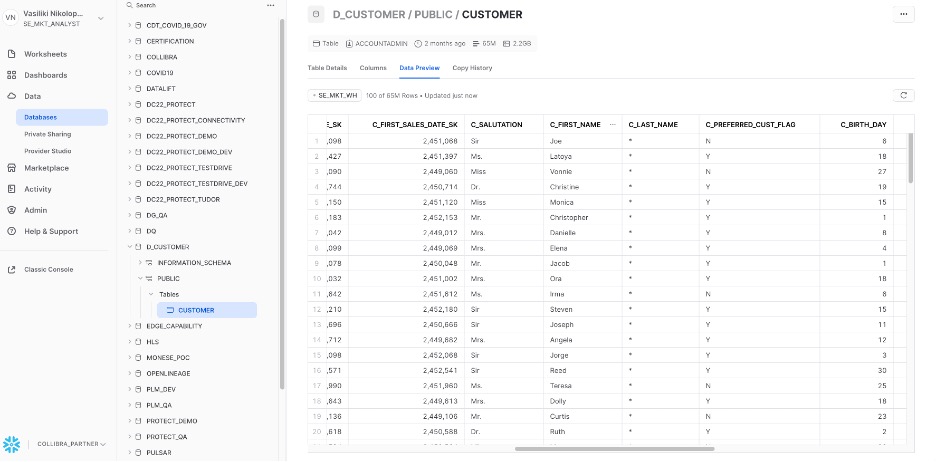Collapse the PUBLIC schema node
Viewport: 936px width, 462px height.
pyautogui.click(x=141, y=279)
